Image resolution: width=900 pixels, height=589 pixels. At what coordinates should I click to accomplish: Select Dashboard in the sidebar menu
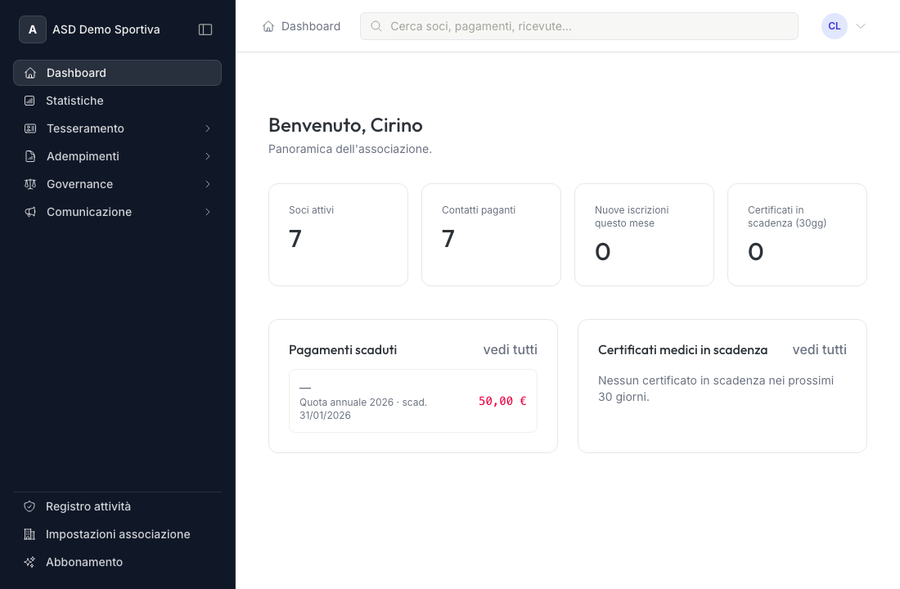[75, 72]
